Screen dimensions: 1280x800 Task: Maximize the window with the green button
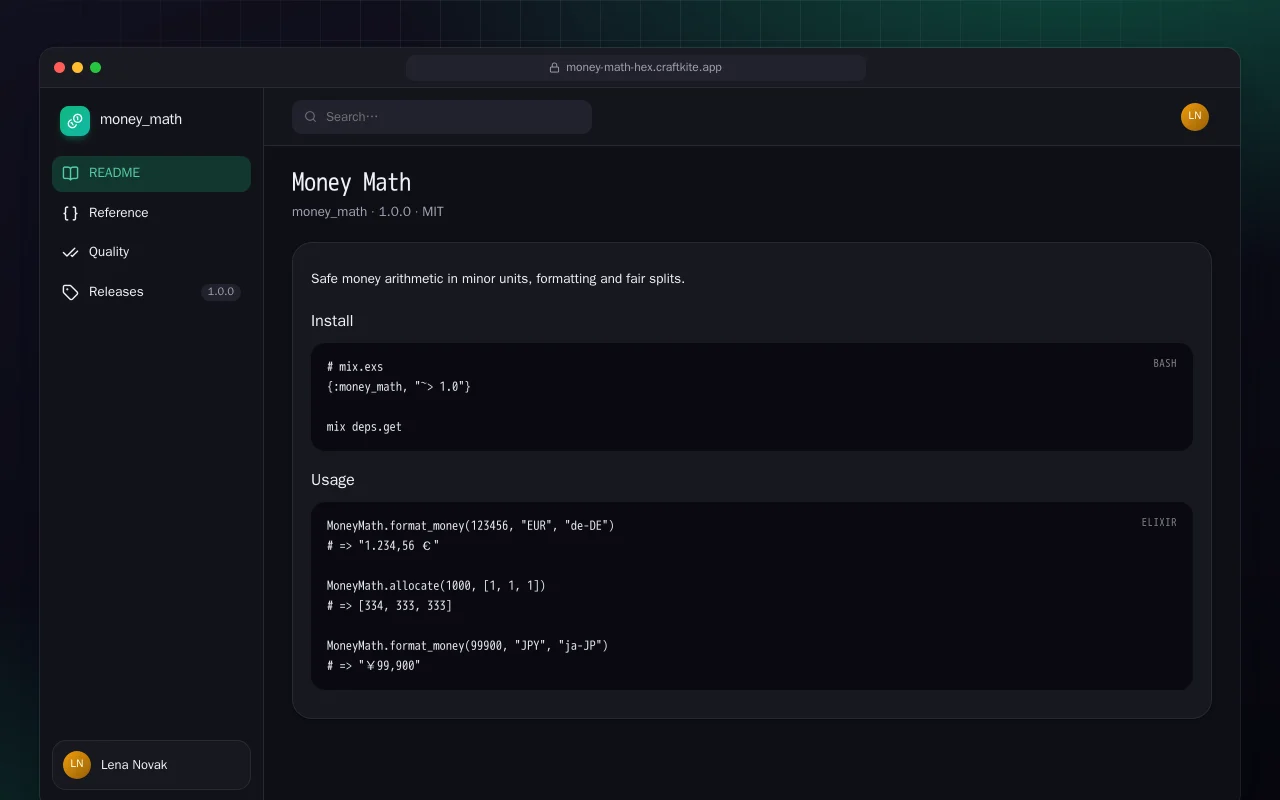click(95, 68)
